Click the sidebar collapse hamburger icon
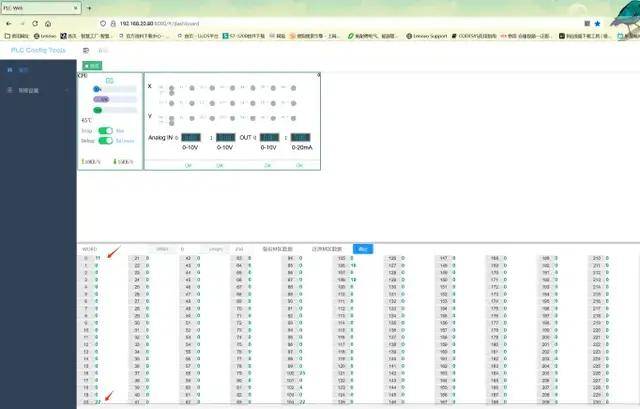640x409 pixels. click(x=86, y=49)
